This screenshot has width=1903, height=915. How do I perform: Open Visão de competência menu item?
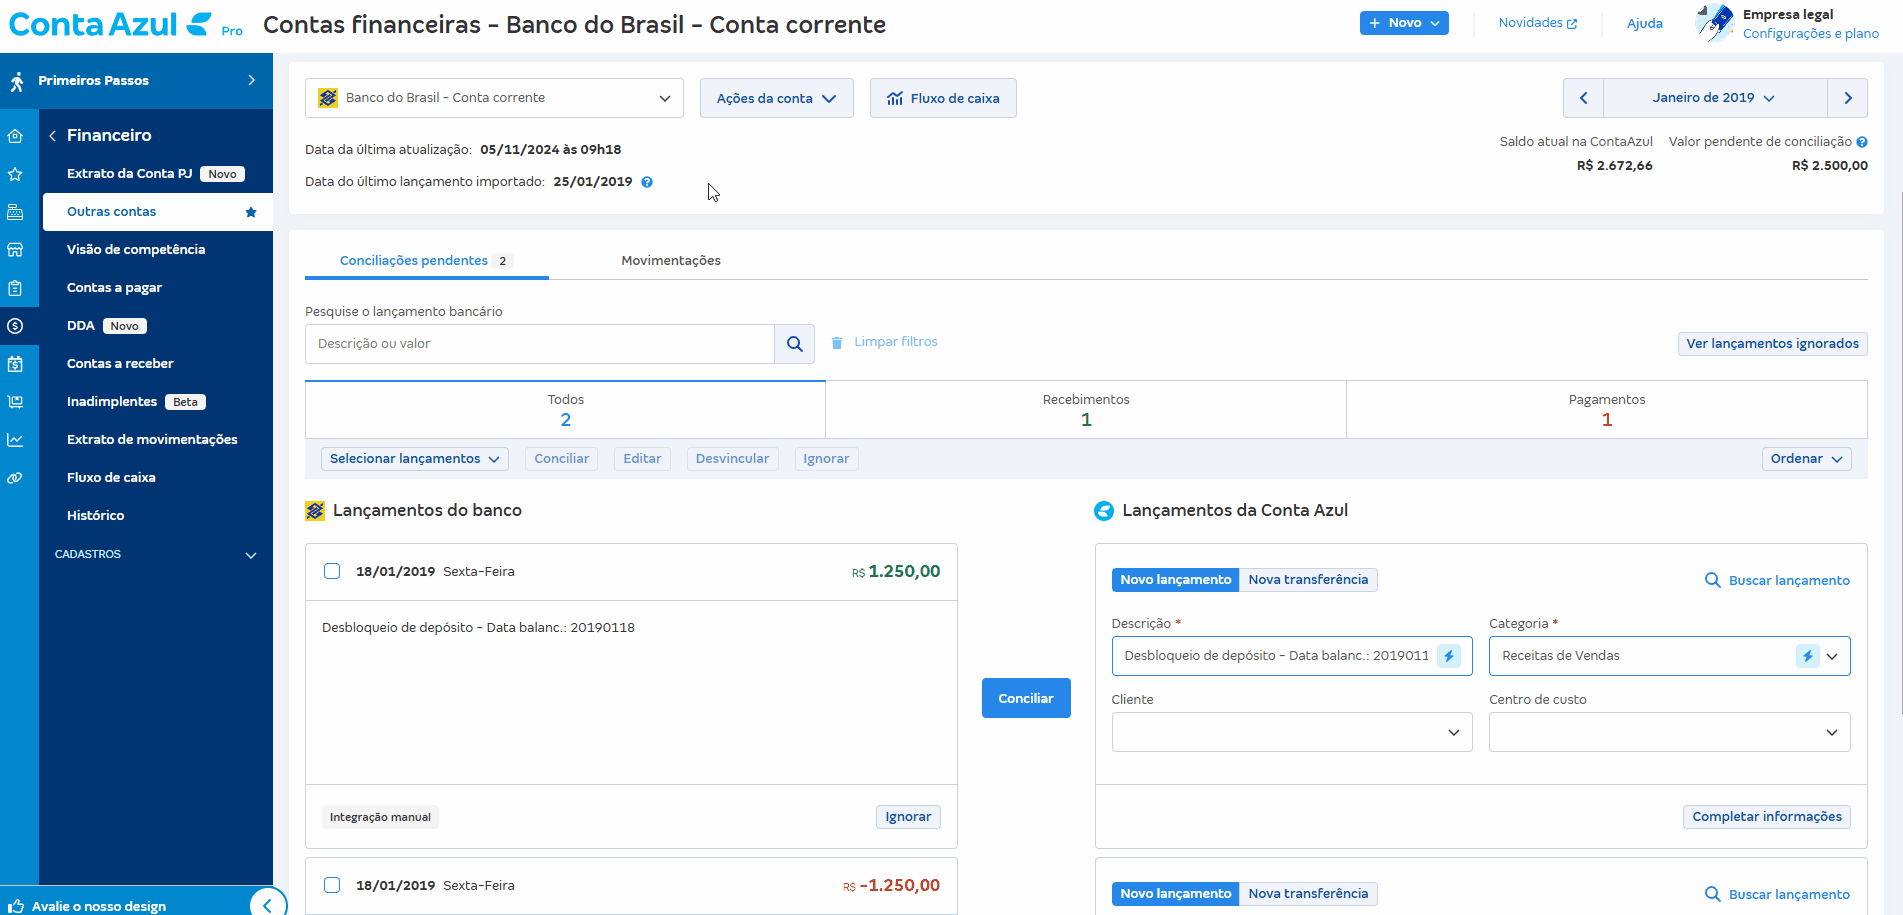136,250
